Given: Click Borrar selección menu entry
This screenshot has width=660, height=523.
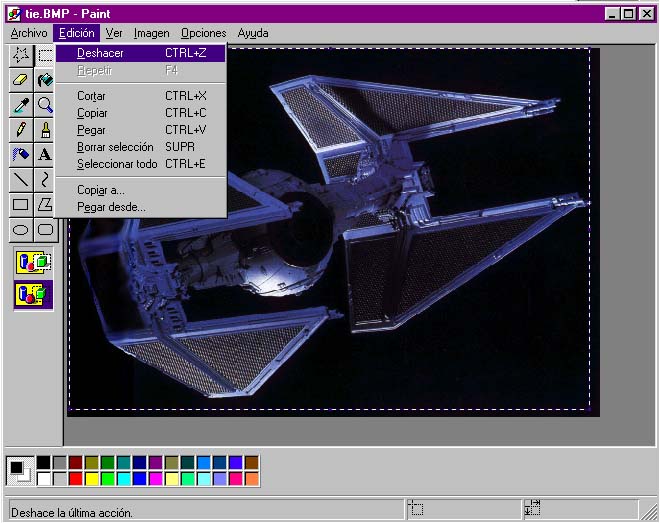Looking at the screenshot, I should 141,147.
